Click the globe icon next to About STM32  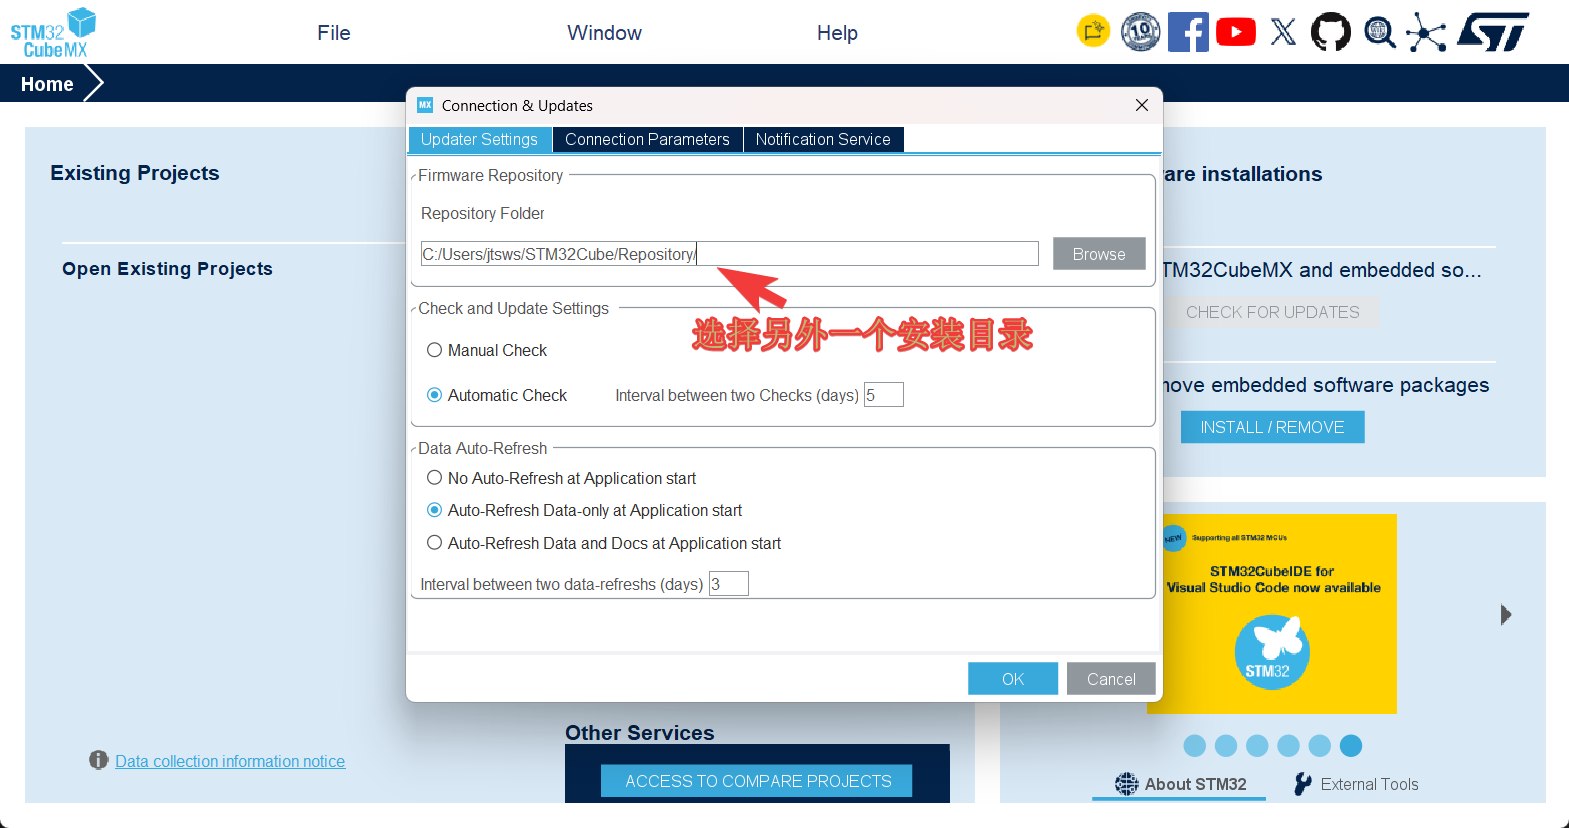pos(1127,784)
